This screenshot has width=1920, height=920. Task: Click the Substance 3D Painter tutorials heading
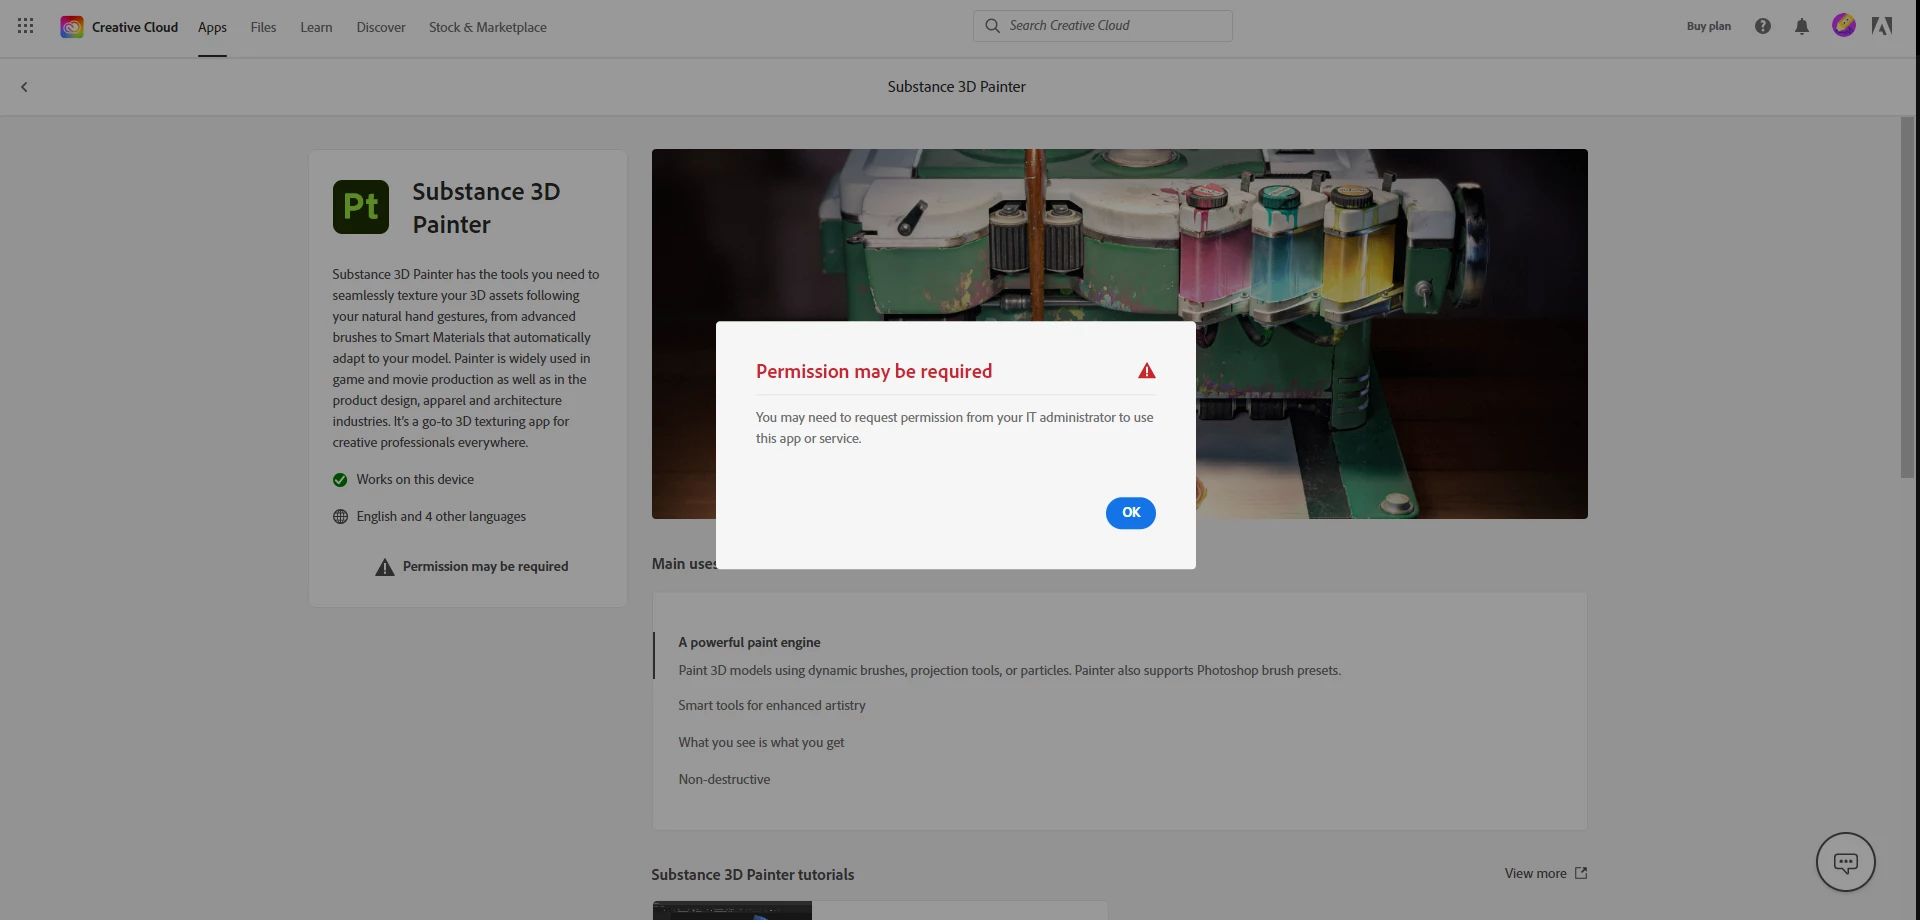[753, 874]
